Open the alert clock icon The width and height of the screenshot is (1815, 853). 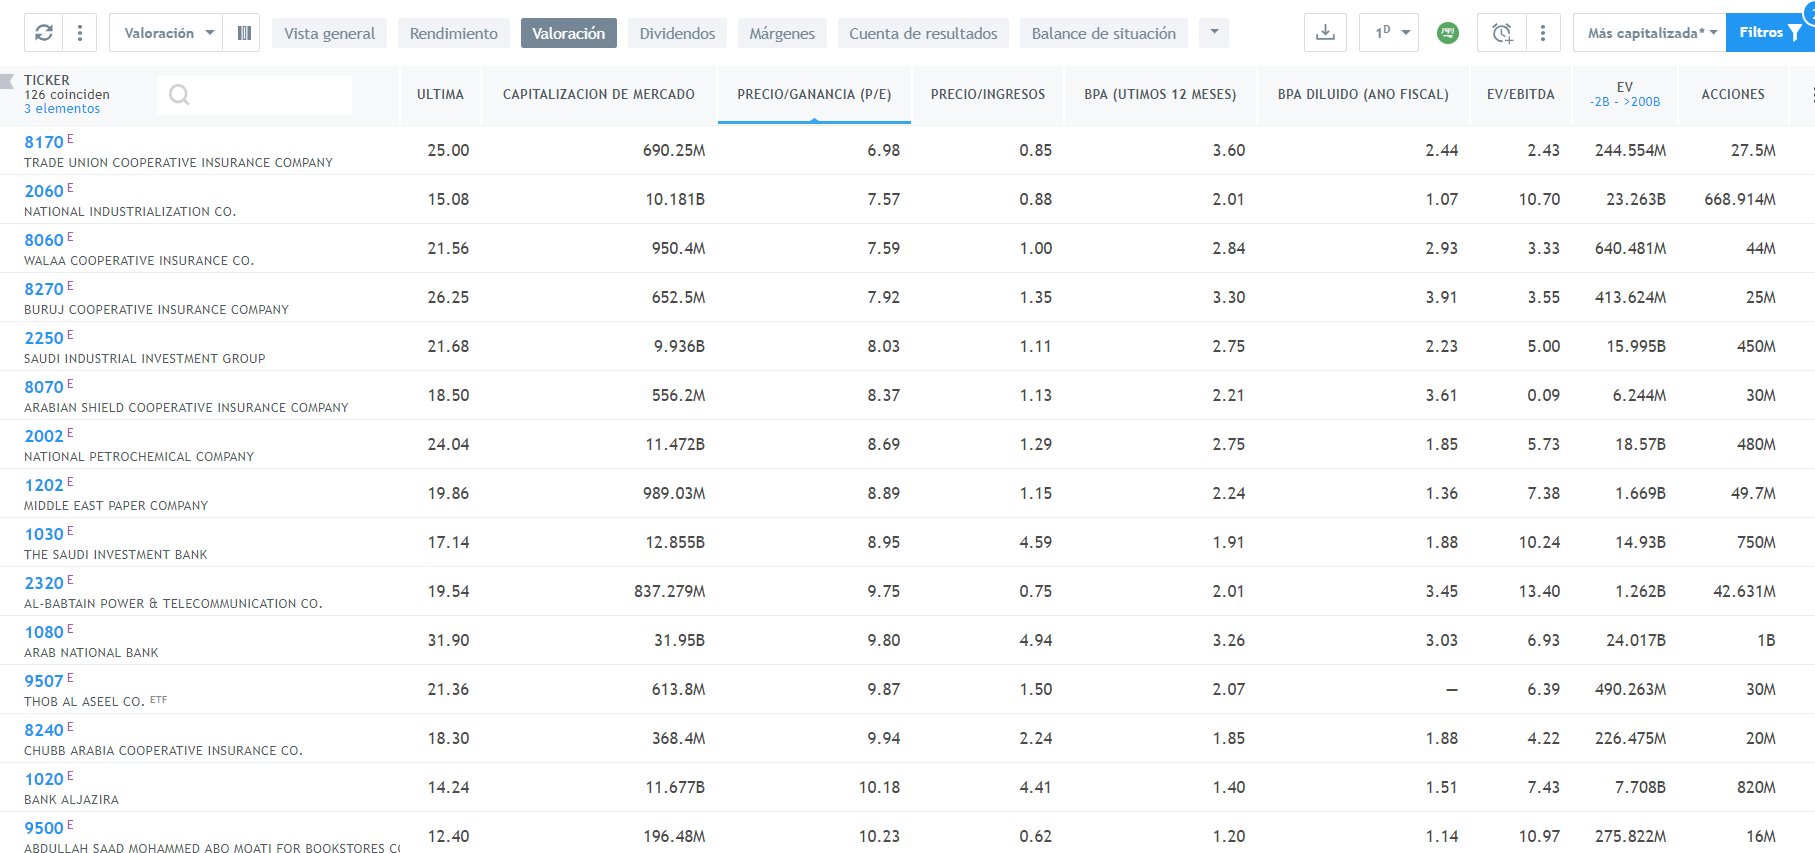(1502, 33)
